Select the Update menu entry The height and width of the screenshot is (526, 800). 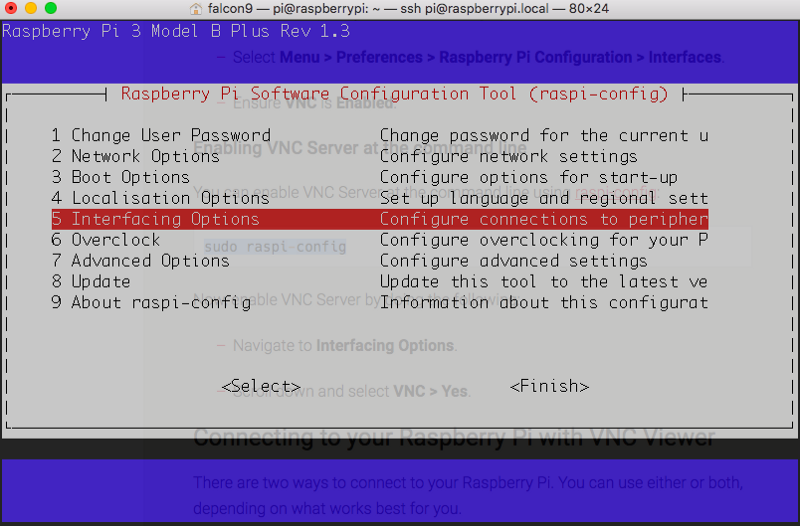click(91, 282)
